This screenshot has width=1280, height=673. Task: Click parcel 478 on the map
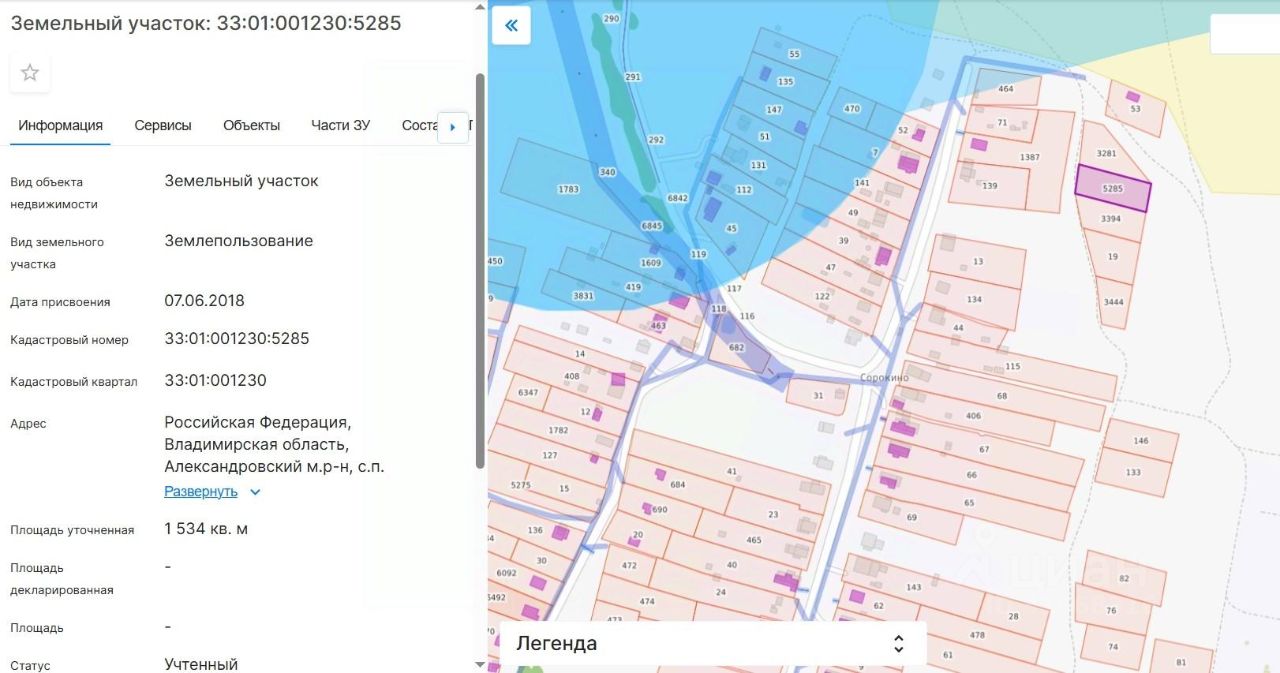[977, 635]
